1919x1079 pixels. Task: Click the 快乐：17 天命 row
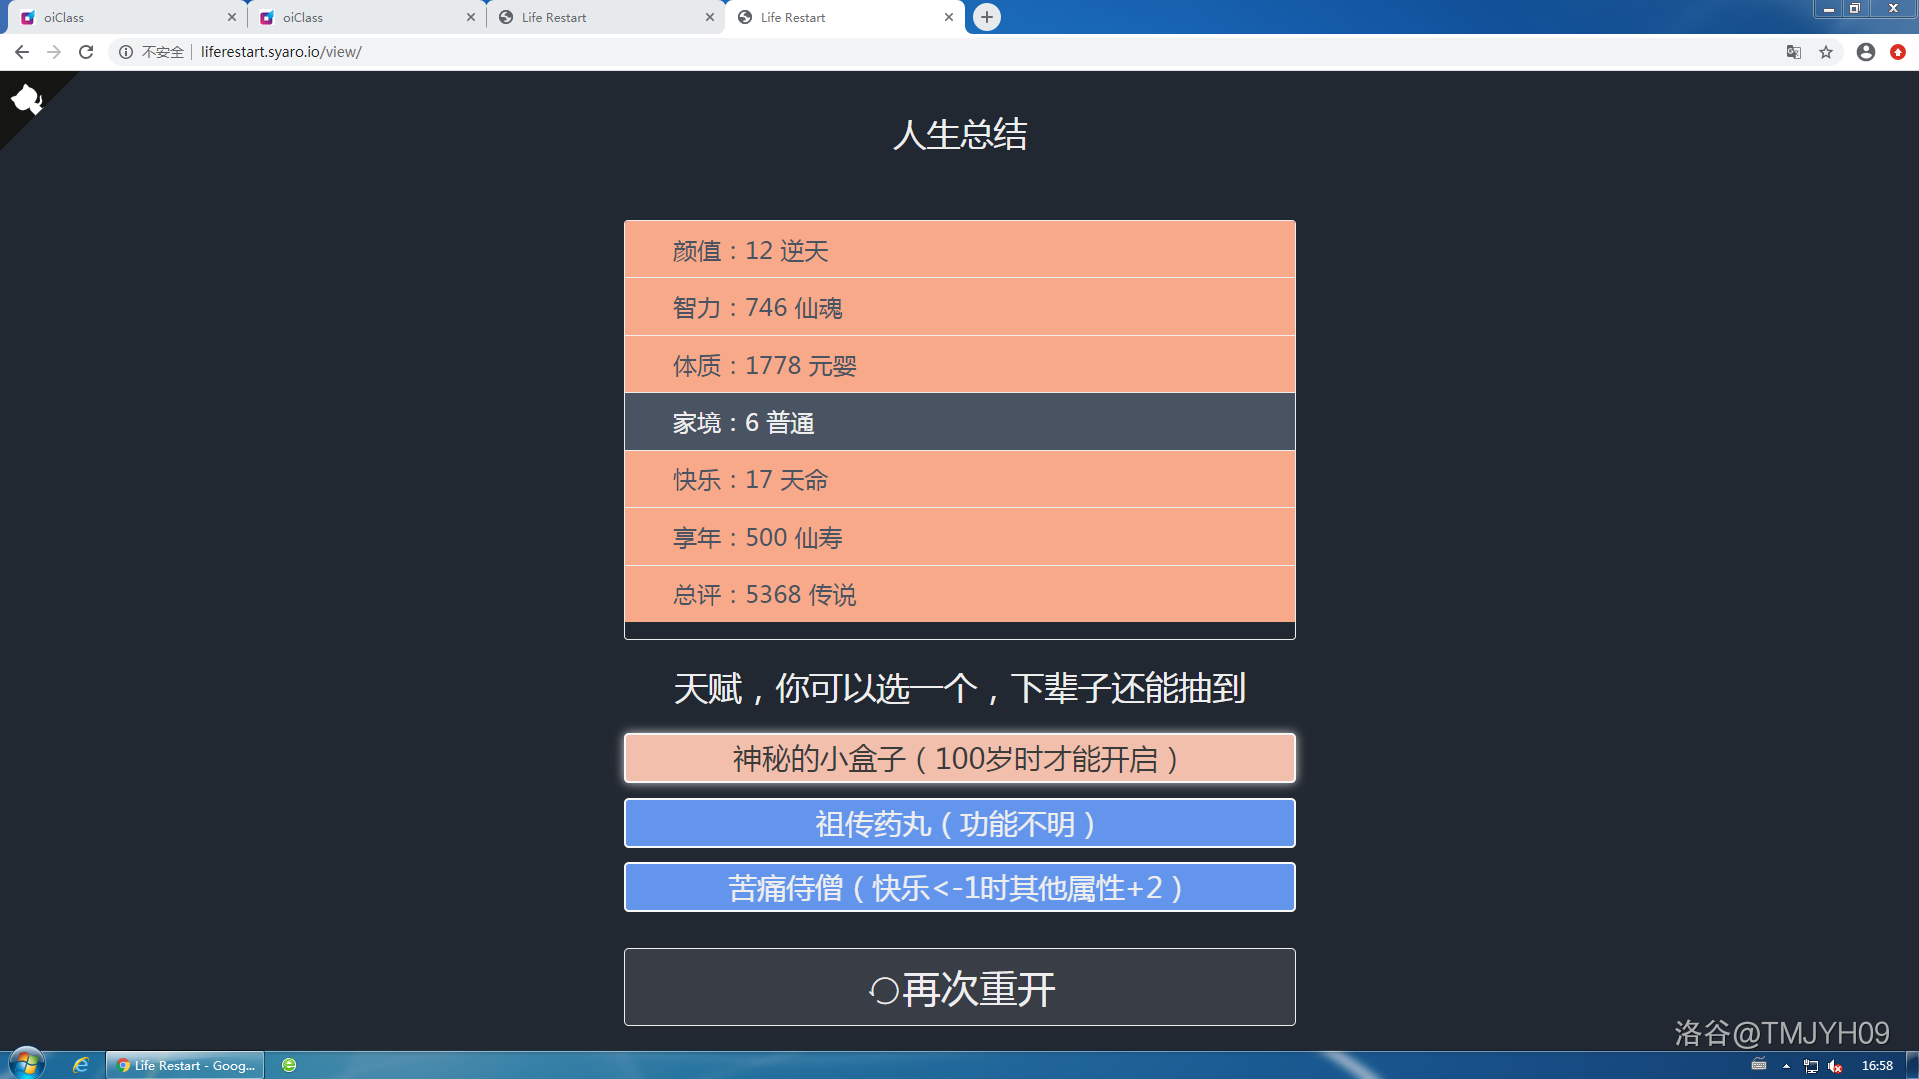[x=959, y=480]
